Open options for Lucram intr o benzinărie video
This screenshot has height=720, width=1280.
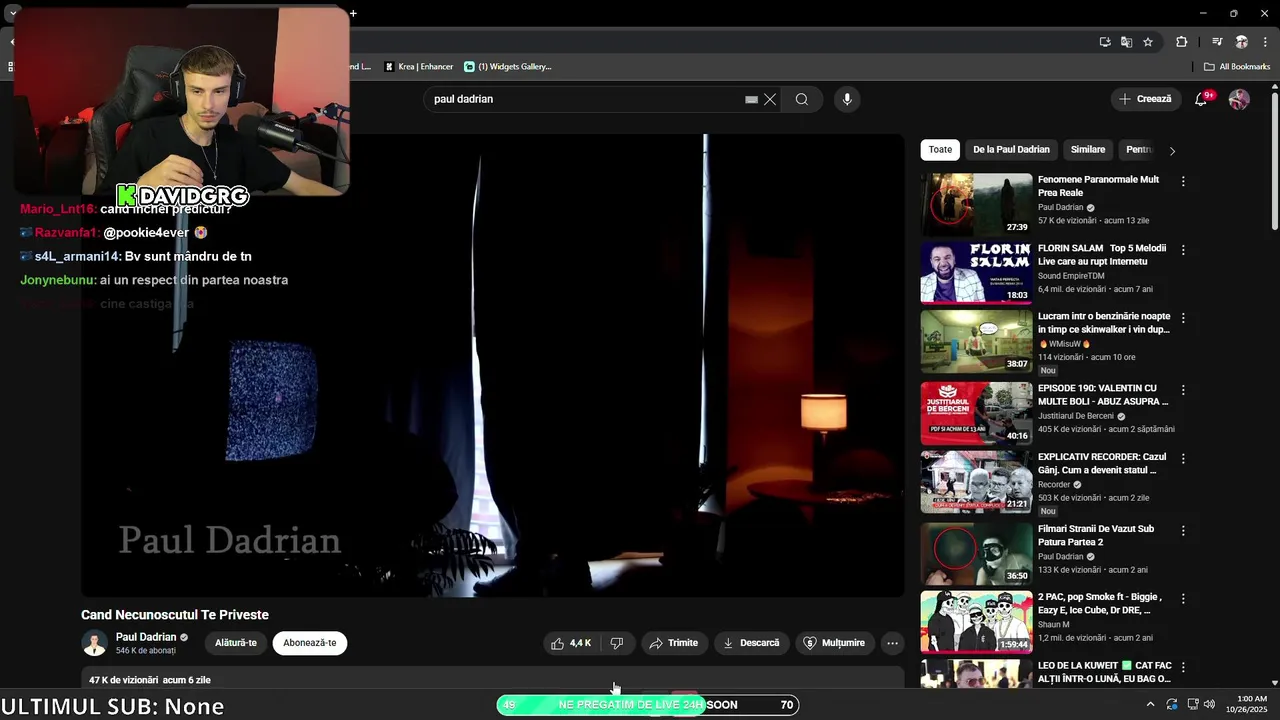(1183, 318)
